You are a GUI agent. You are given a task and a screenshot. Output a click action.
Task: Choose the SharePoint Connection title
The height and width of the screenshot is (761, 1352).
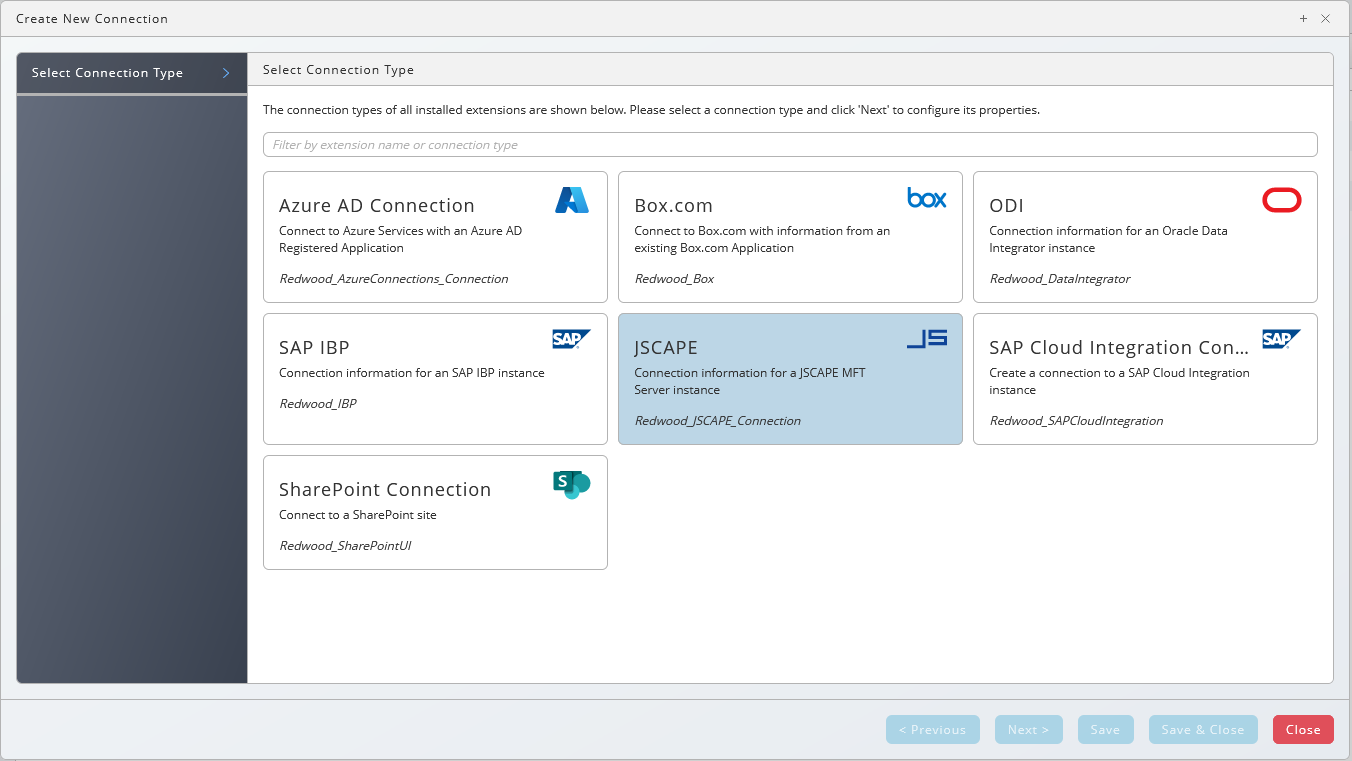click(385, 490)
